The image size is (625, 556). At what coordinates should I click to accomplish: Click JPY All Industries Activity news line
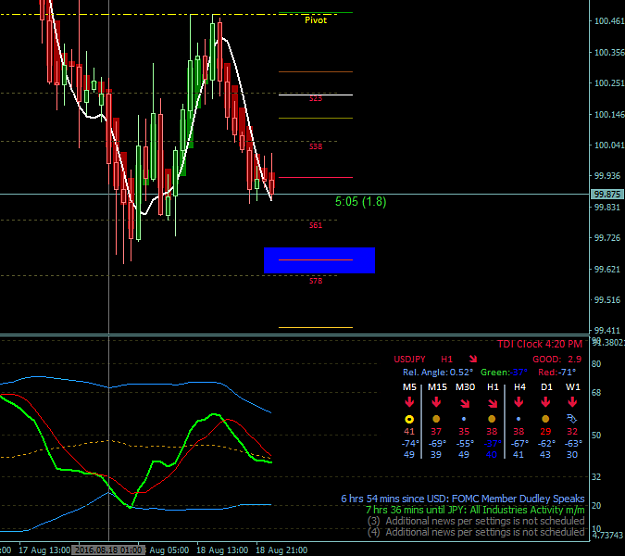tap(475, 510)
